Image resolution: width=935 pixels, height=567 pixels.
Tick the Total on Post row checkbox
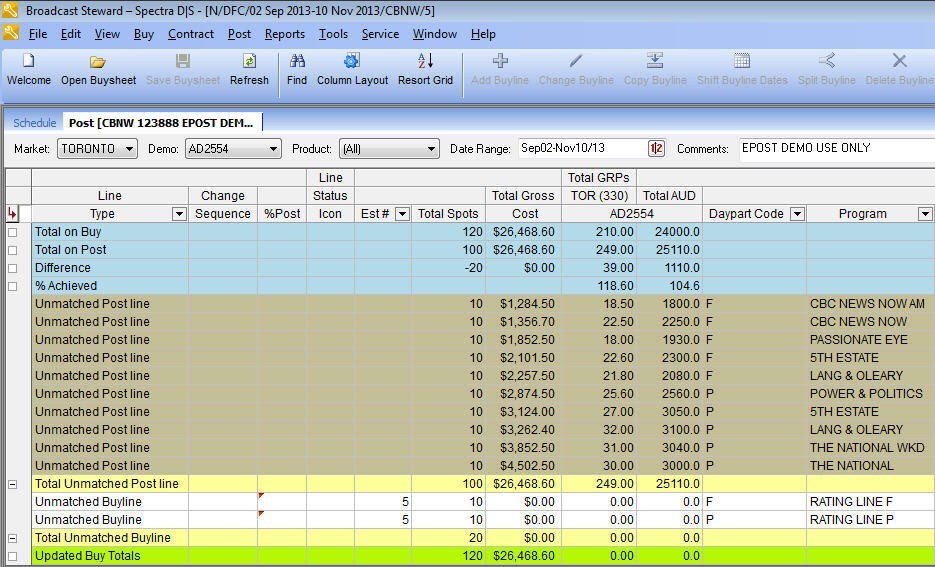[x=13, y=250]
